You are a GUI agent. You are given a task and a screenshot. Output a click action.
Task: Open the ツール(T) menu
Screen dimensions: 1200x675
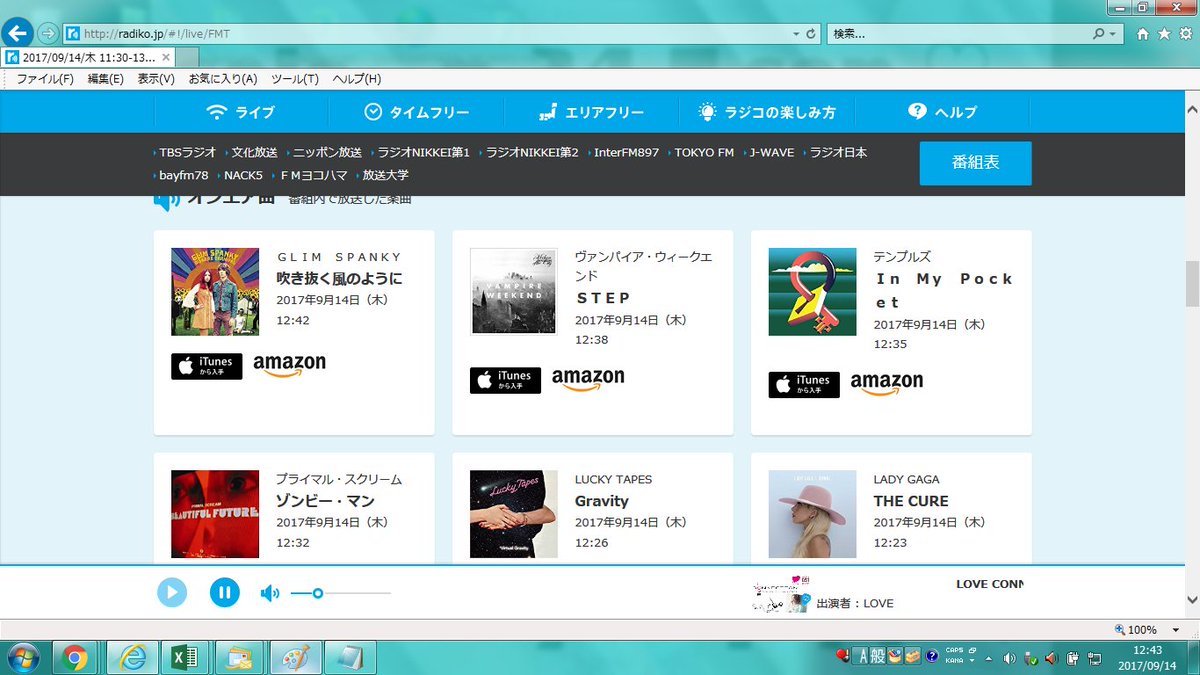pos(295,79)
